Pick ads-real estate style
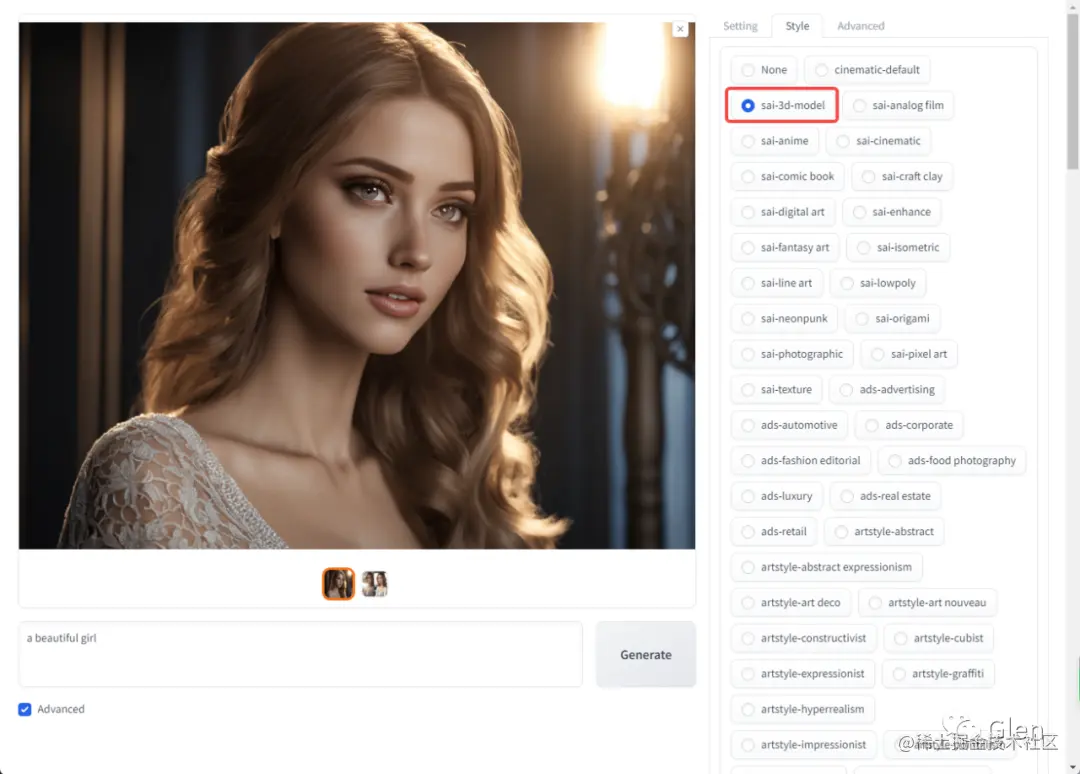Image resolution: width=1080 pixels, height=774 pixels. click(885, 496)
